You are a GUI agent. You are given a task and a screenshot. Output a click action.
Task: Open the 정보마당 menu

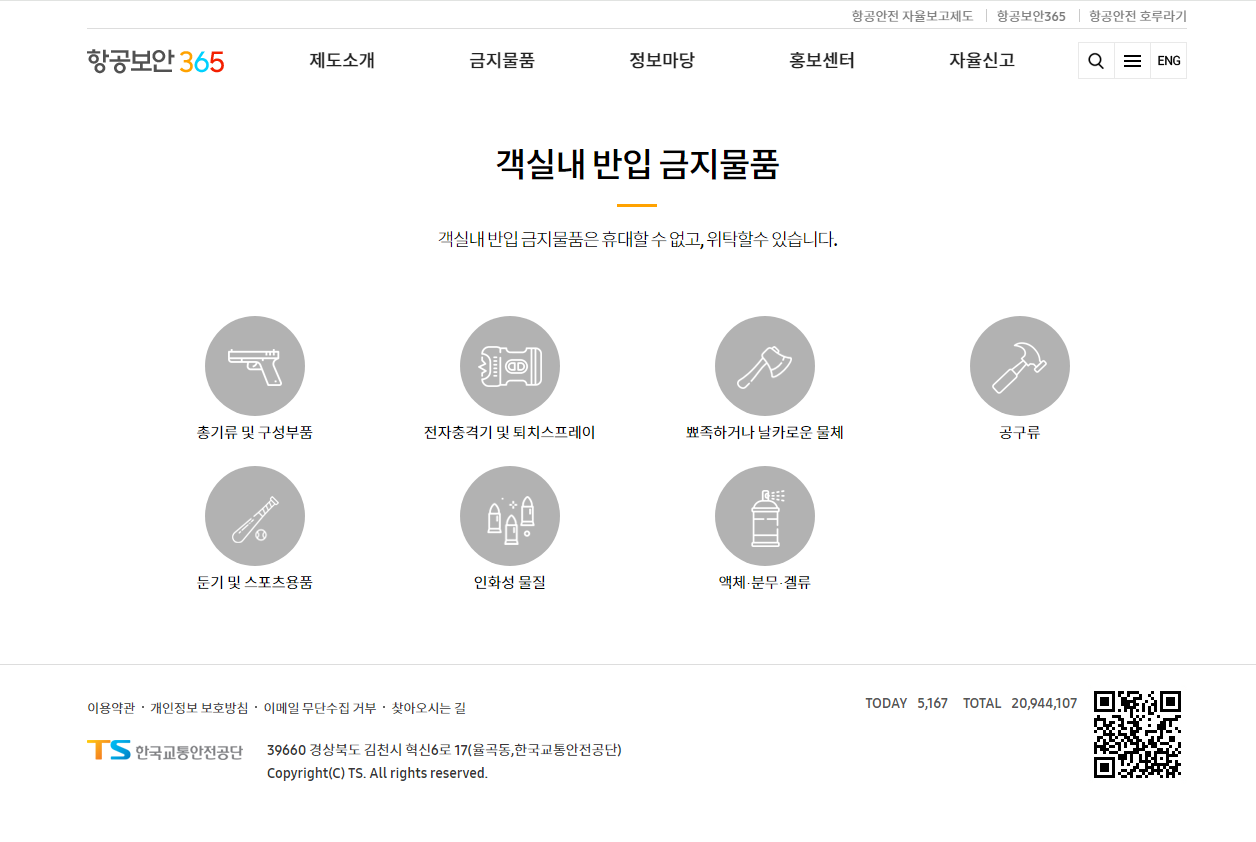(663, 60)
